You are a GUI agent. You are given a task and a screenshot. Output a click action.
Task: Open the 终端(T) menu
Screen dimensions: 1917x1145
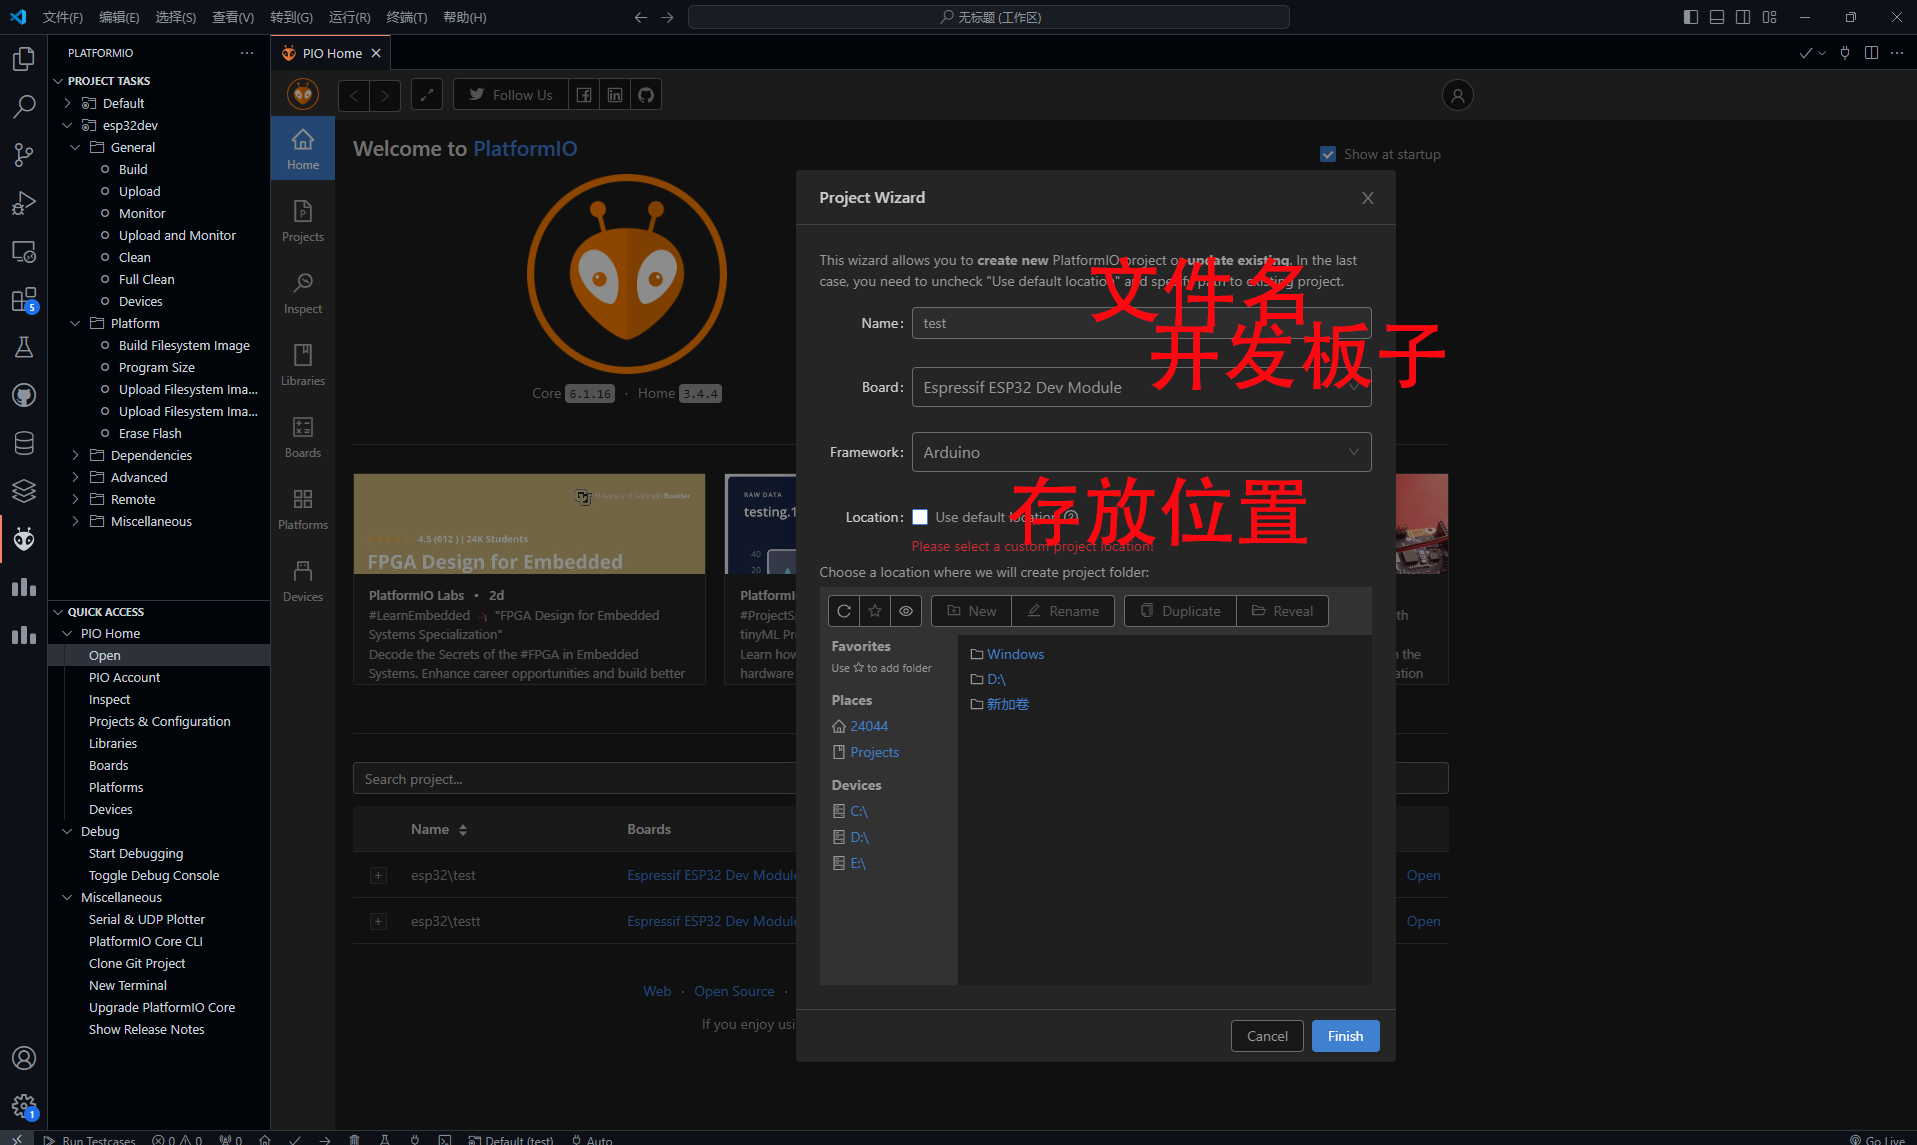pos(406,17)
